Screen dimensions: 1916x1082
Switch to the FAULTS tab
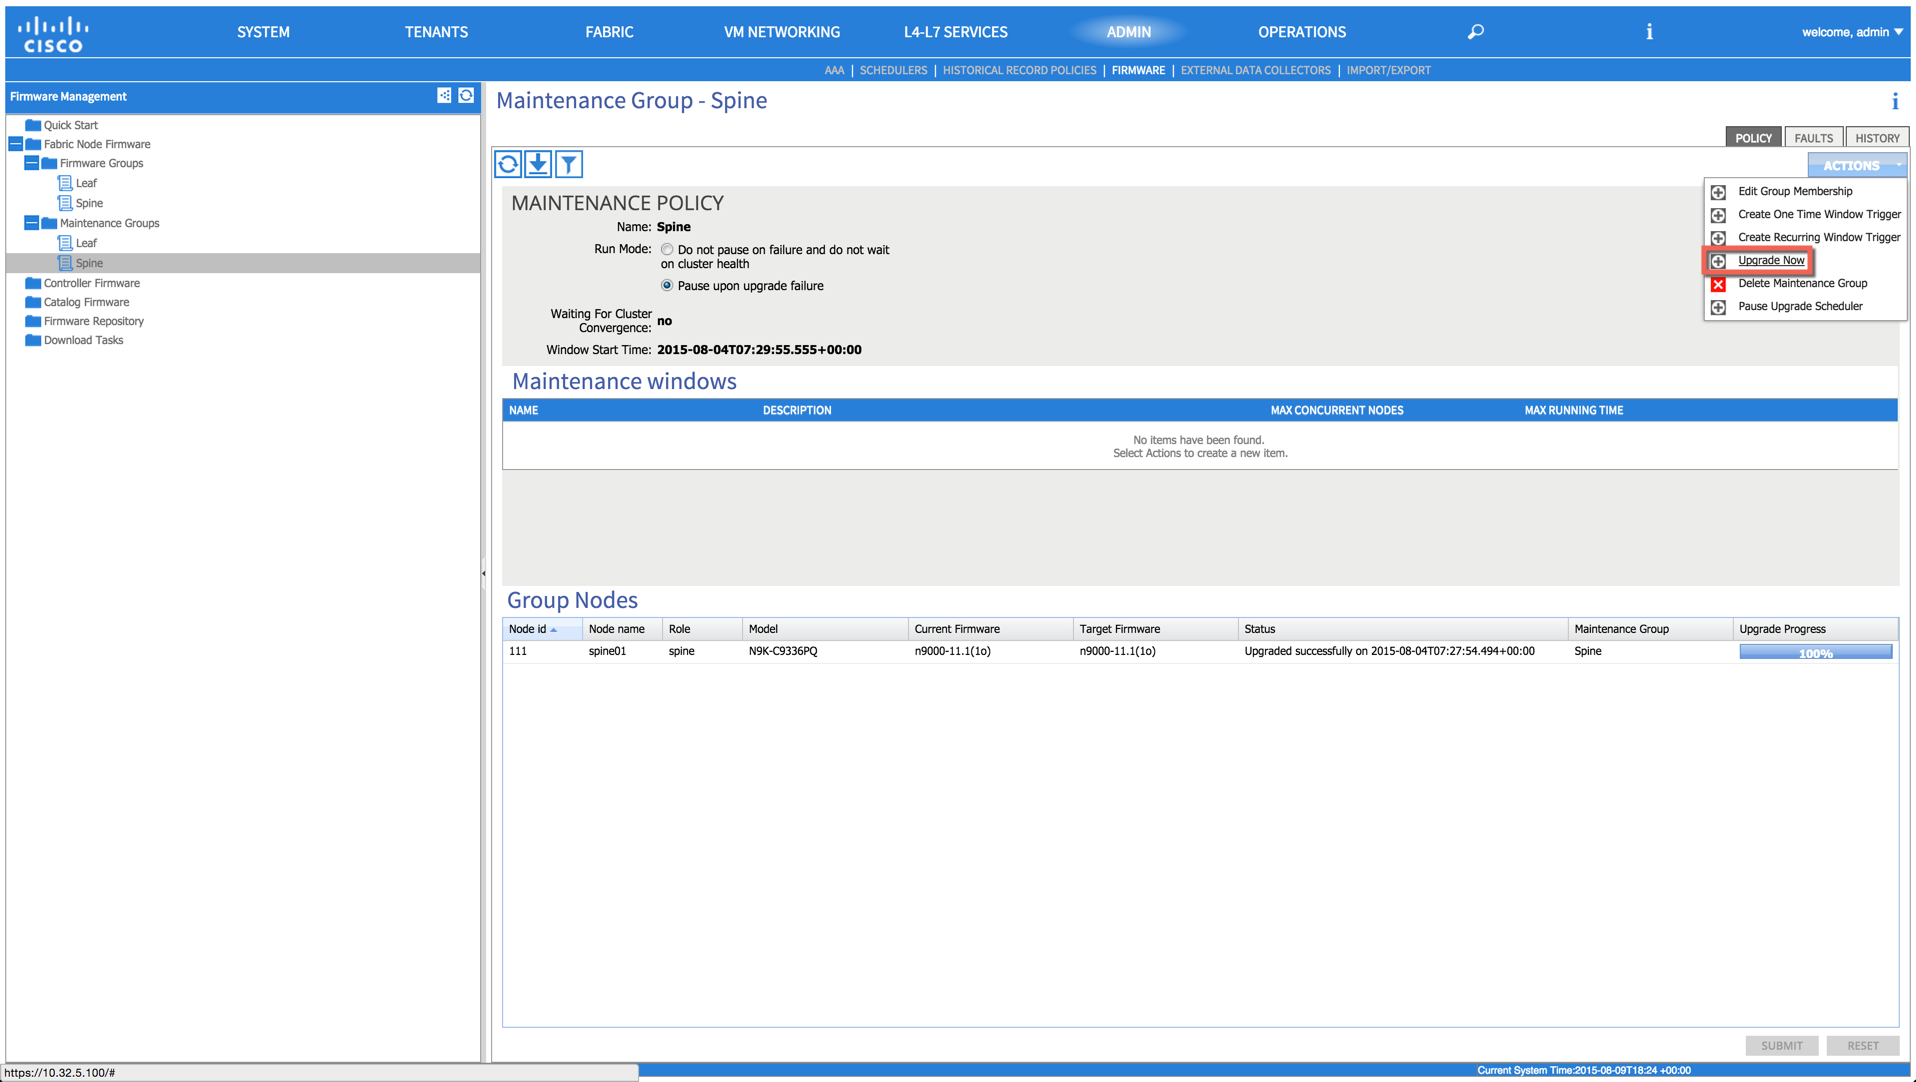click(x=1813, y=138)
